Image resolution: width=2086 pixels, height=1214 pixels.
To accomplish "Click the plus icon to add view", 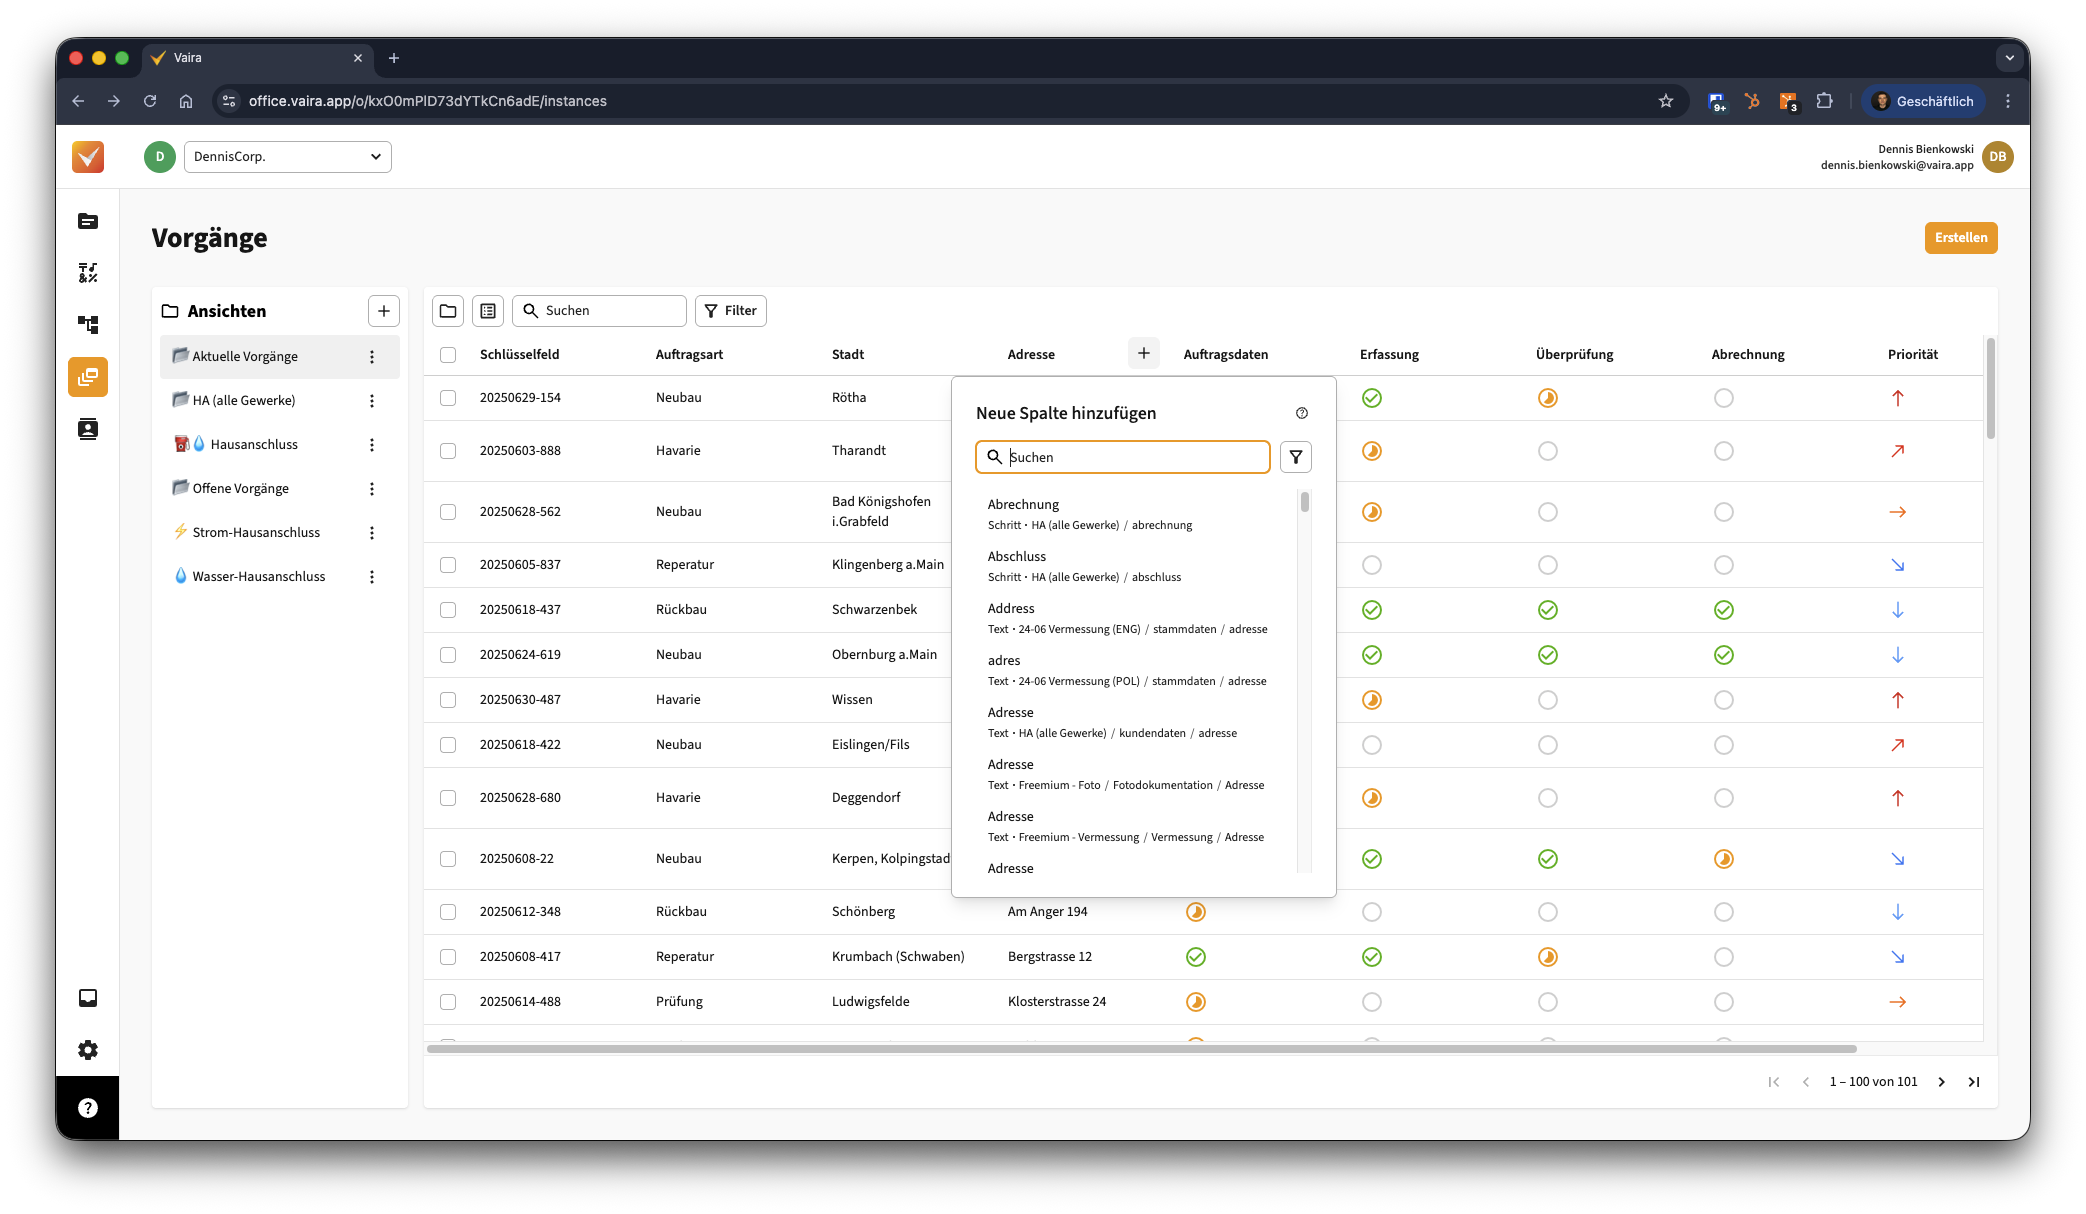I will (x=384, y=311).
